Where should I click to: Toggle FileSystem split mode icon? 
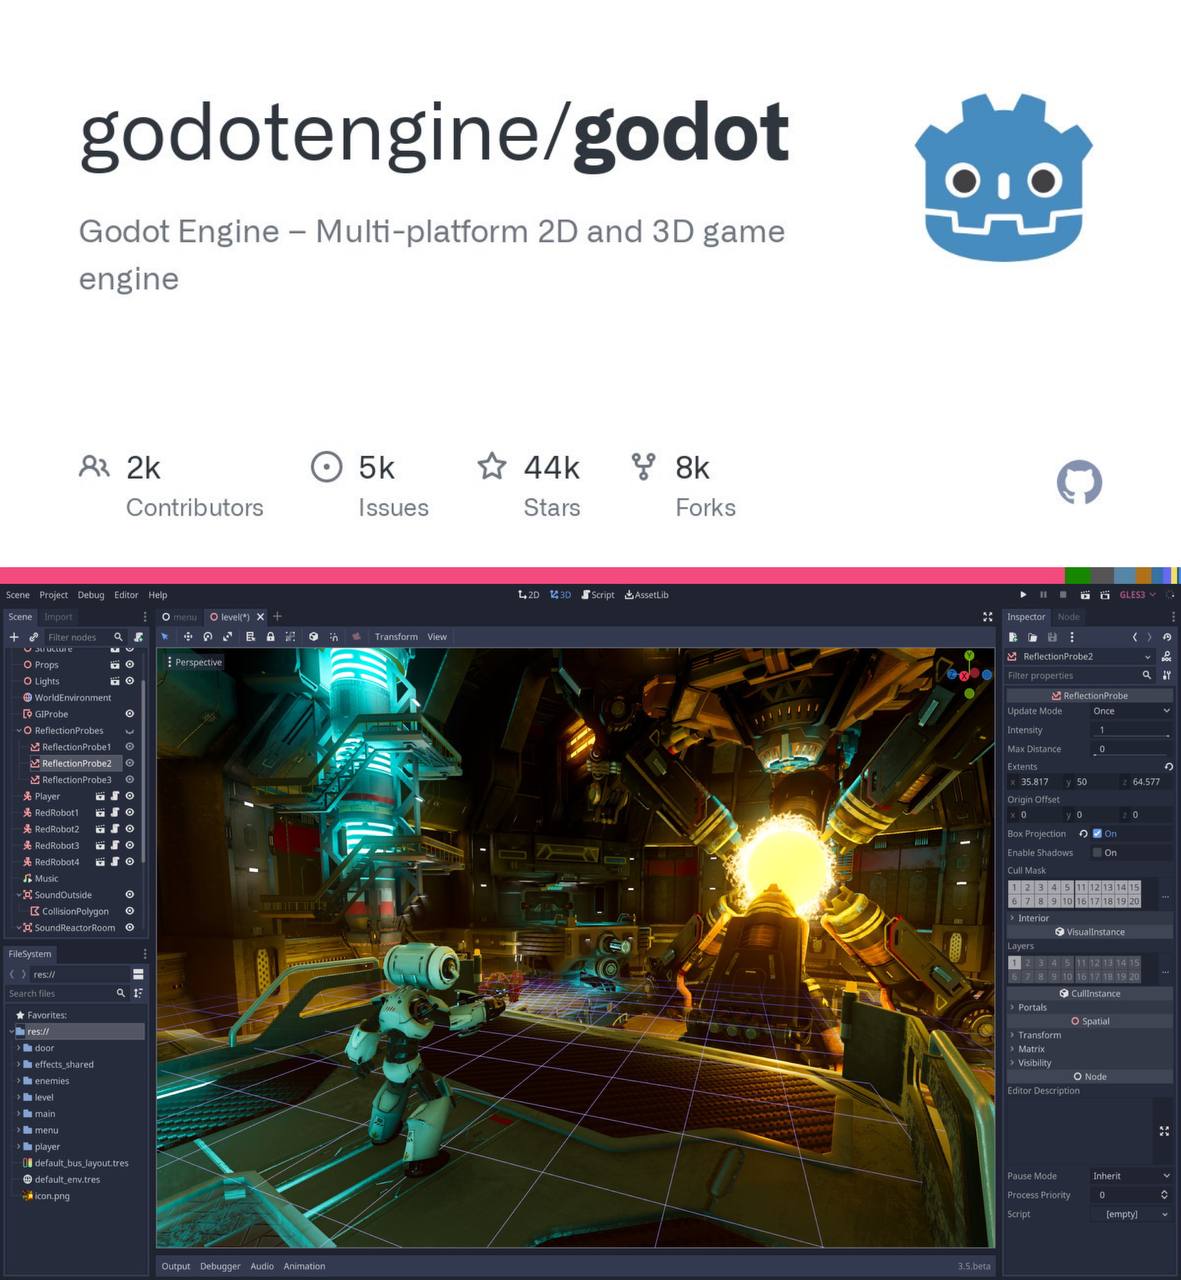pos(138,974)
